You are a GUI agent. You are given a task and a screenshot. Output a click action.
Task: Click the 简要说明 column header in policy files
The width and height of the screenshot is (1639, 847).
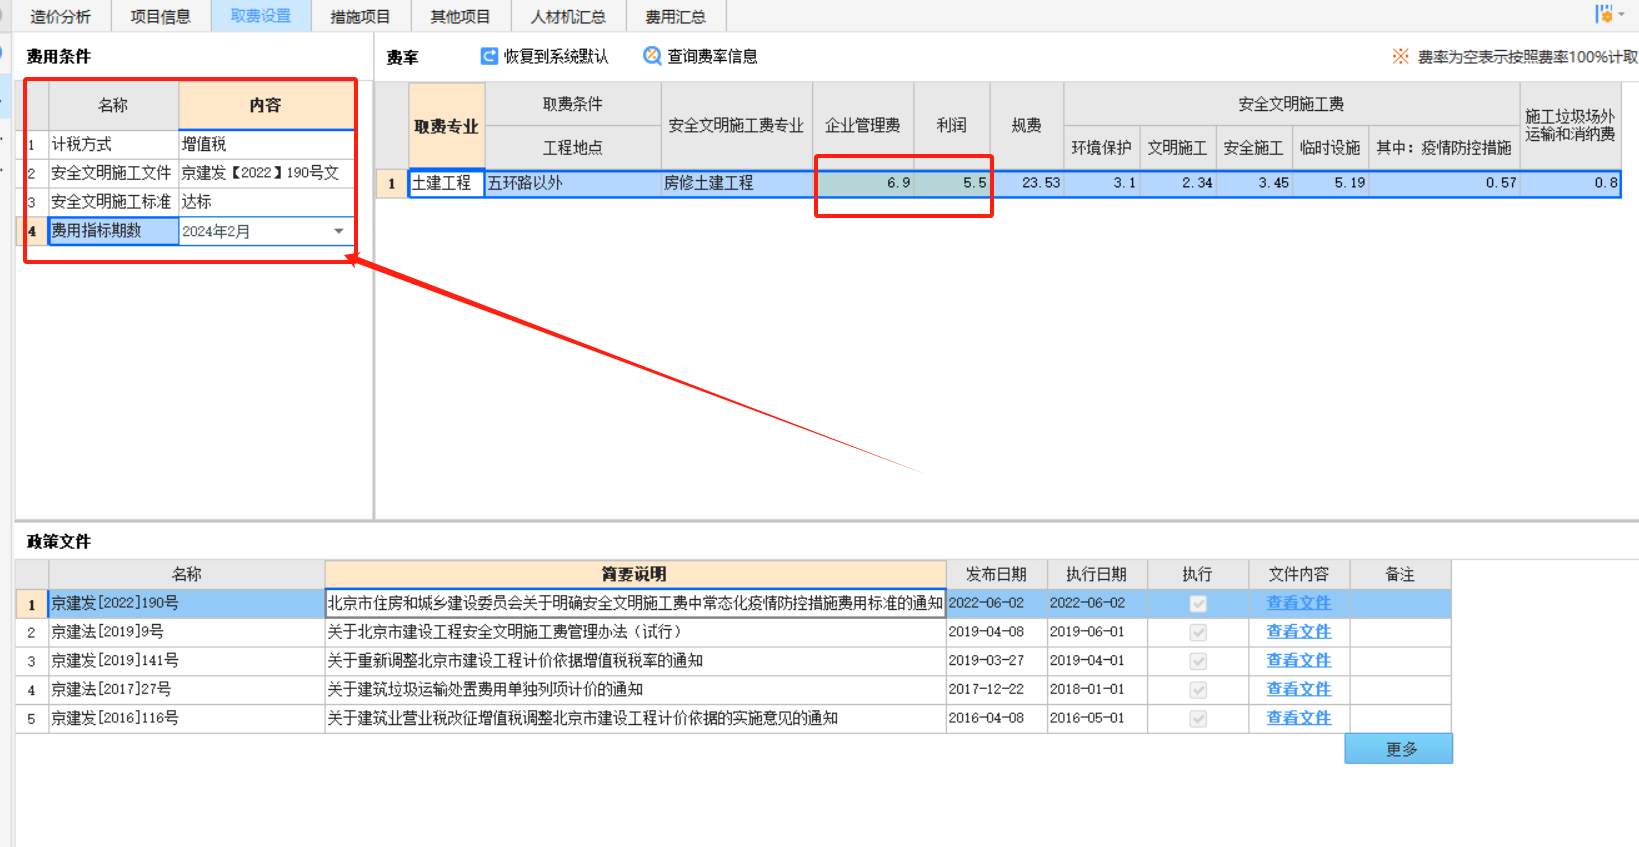click(635, 574)
